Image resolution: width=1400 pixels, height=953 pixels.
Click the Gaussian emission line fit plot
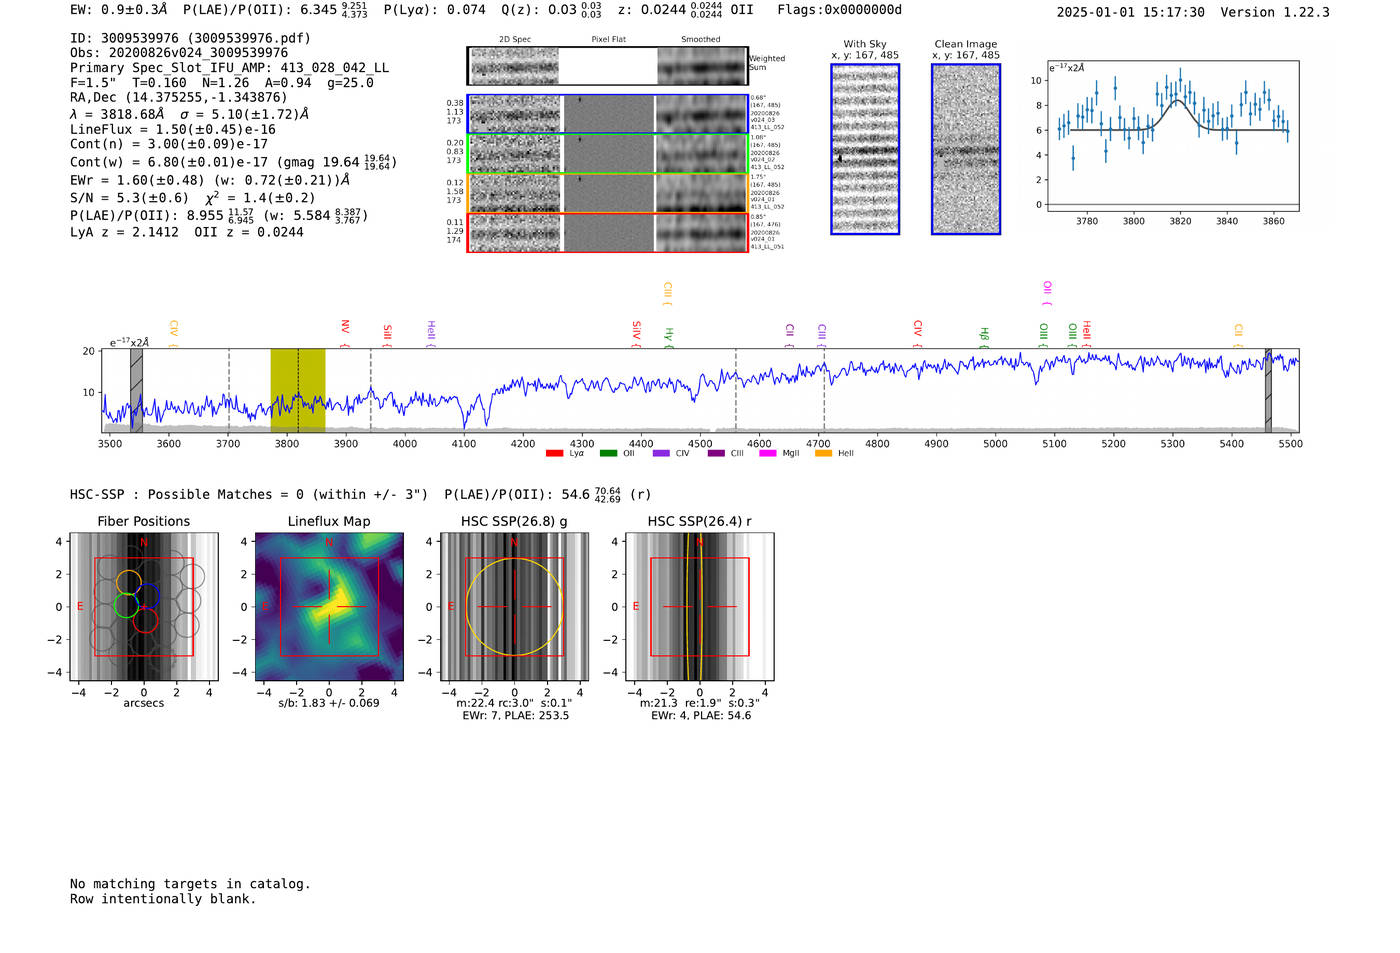point(1172,136)
